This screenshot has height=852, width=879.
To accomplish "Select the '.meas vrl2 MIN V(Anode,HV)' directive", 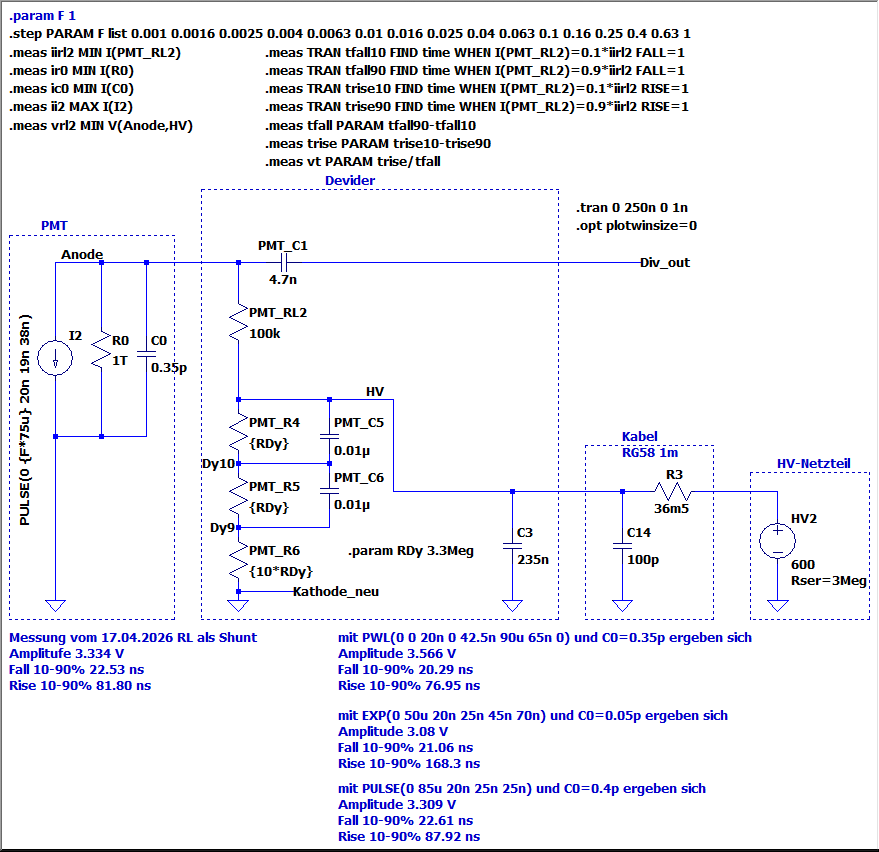I will 101,126.
